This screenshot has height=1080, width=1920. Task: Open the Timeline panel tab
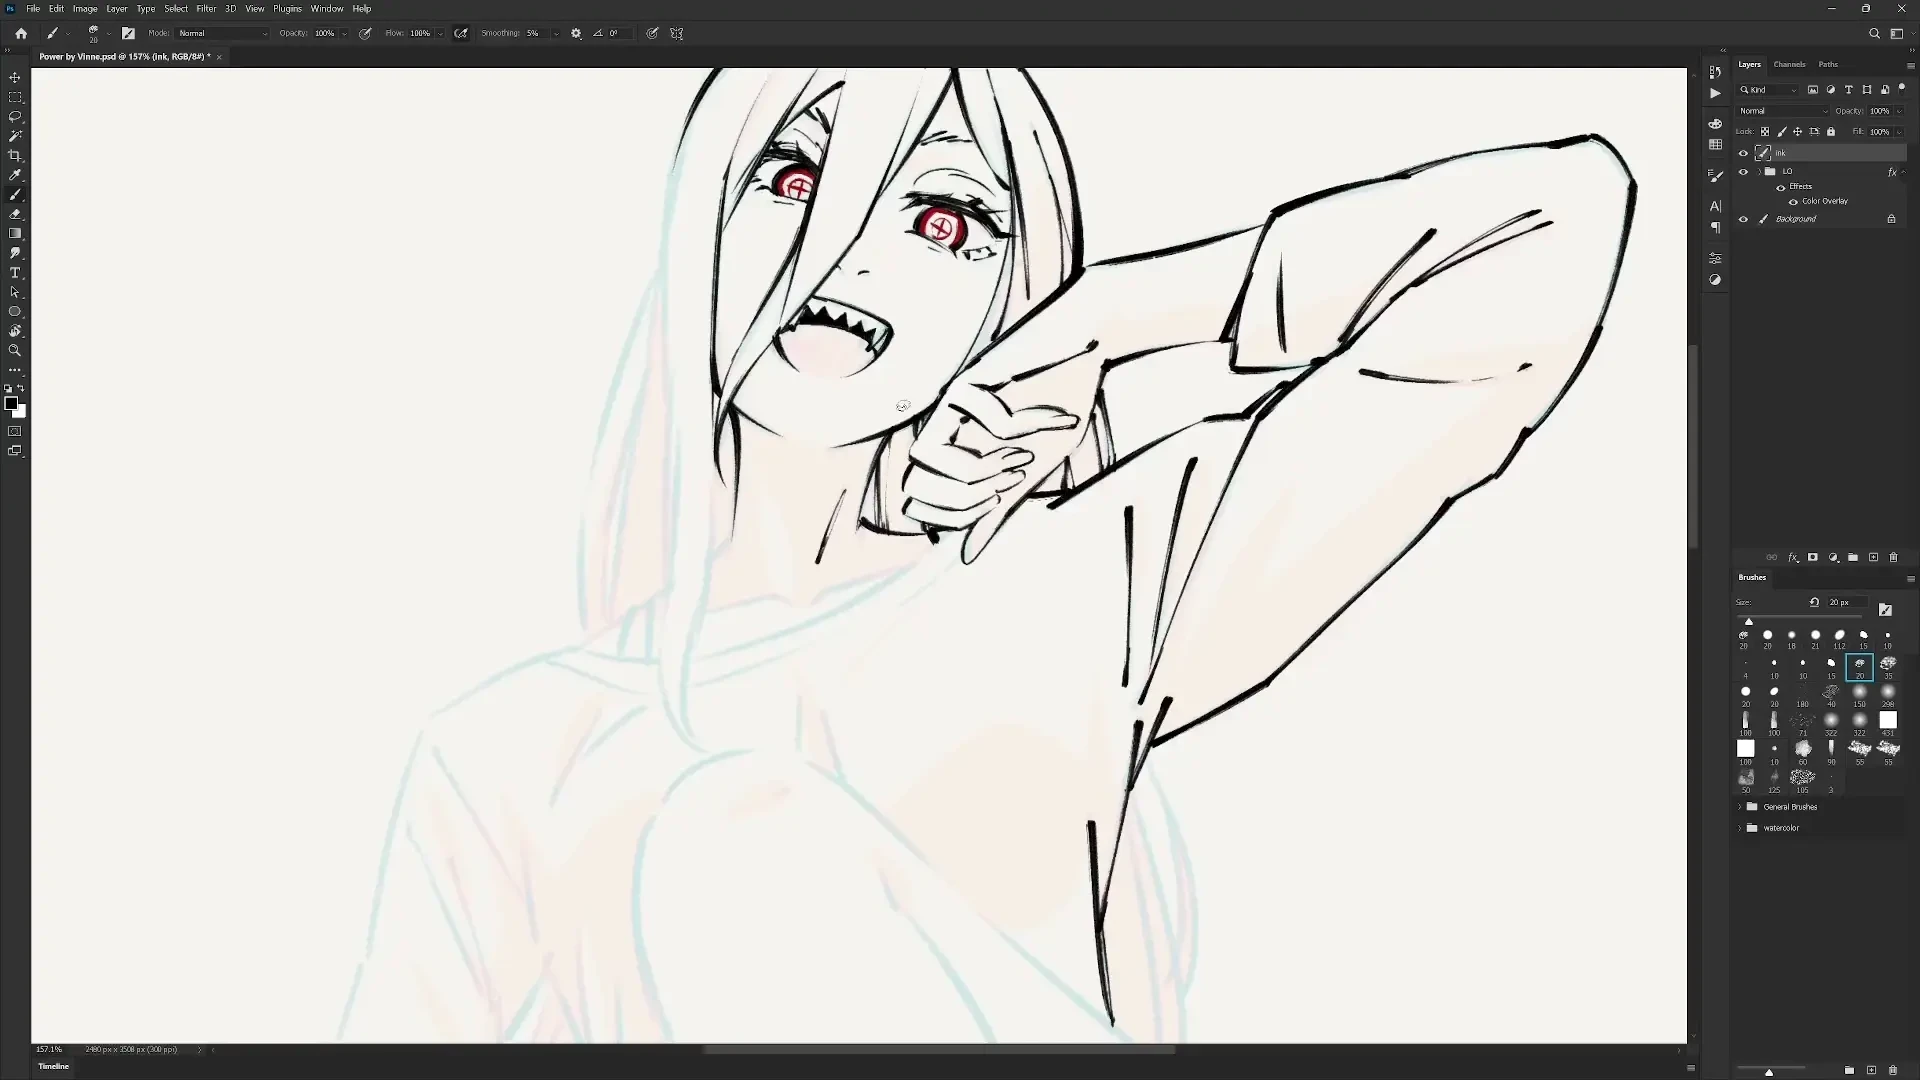pyautogui.click(x=54, y=1066)
